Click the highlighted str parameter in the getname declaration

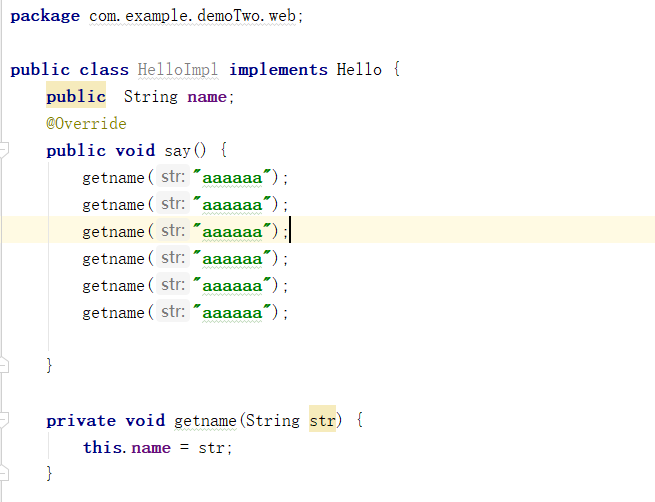coord(322,421)
